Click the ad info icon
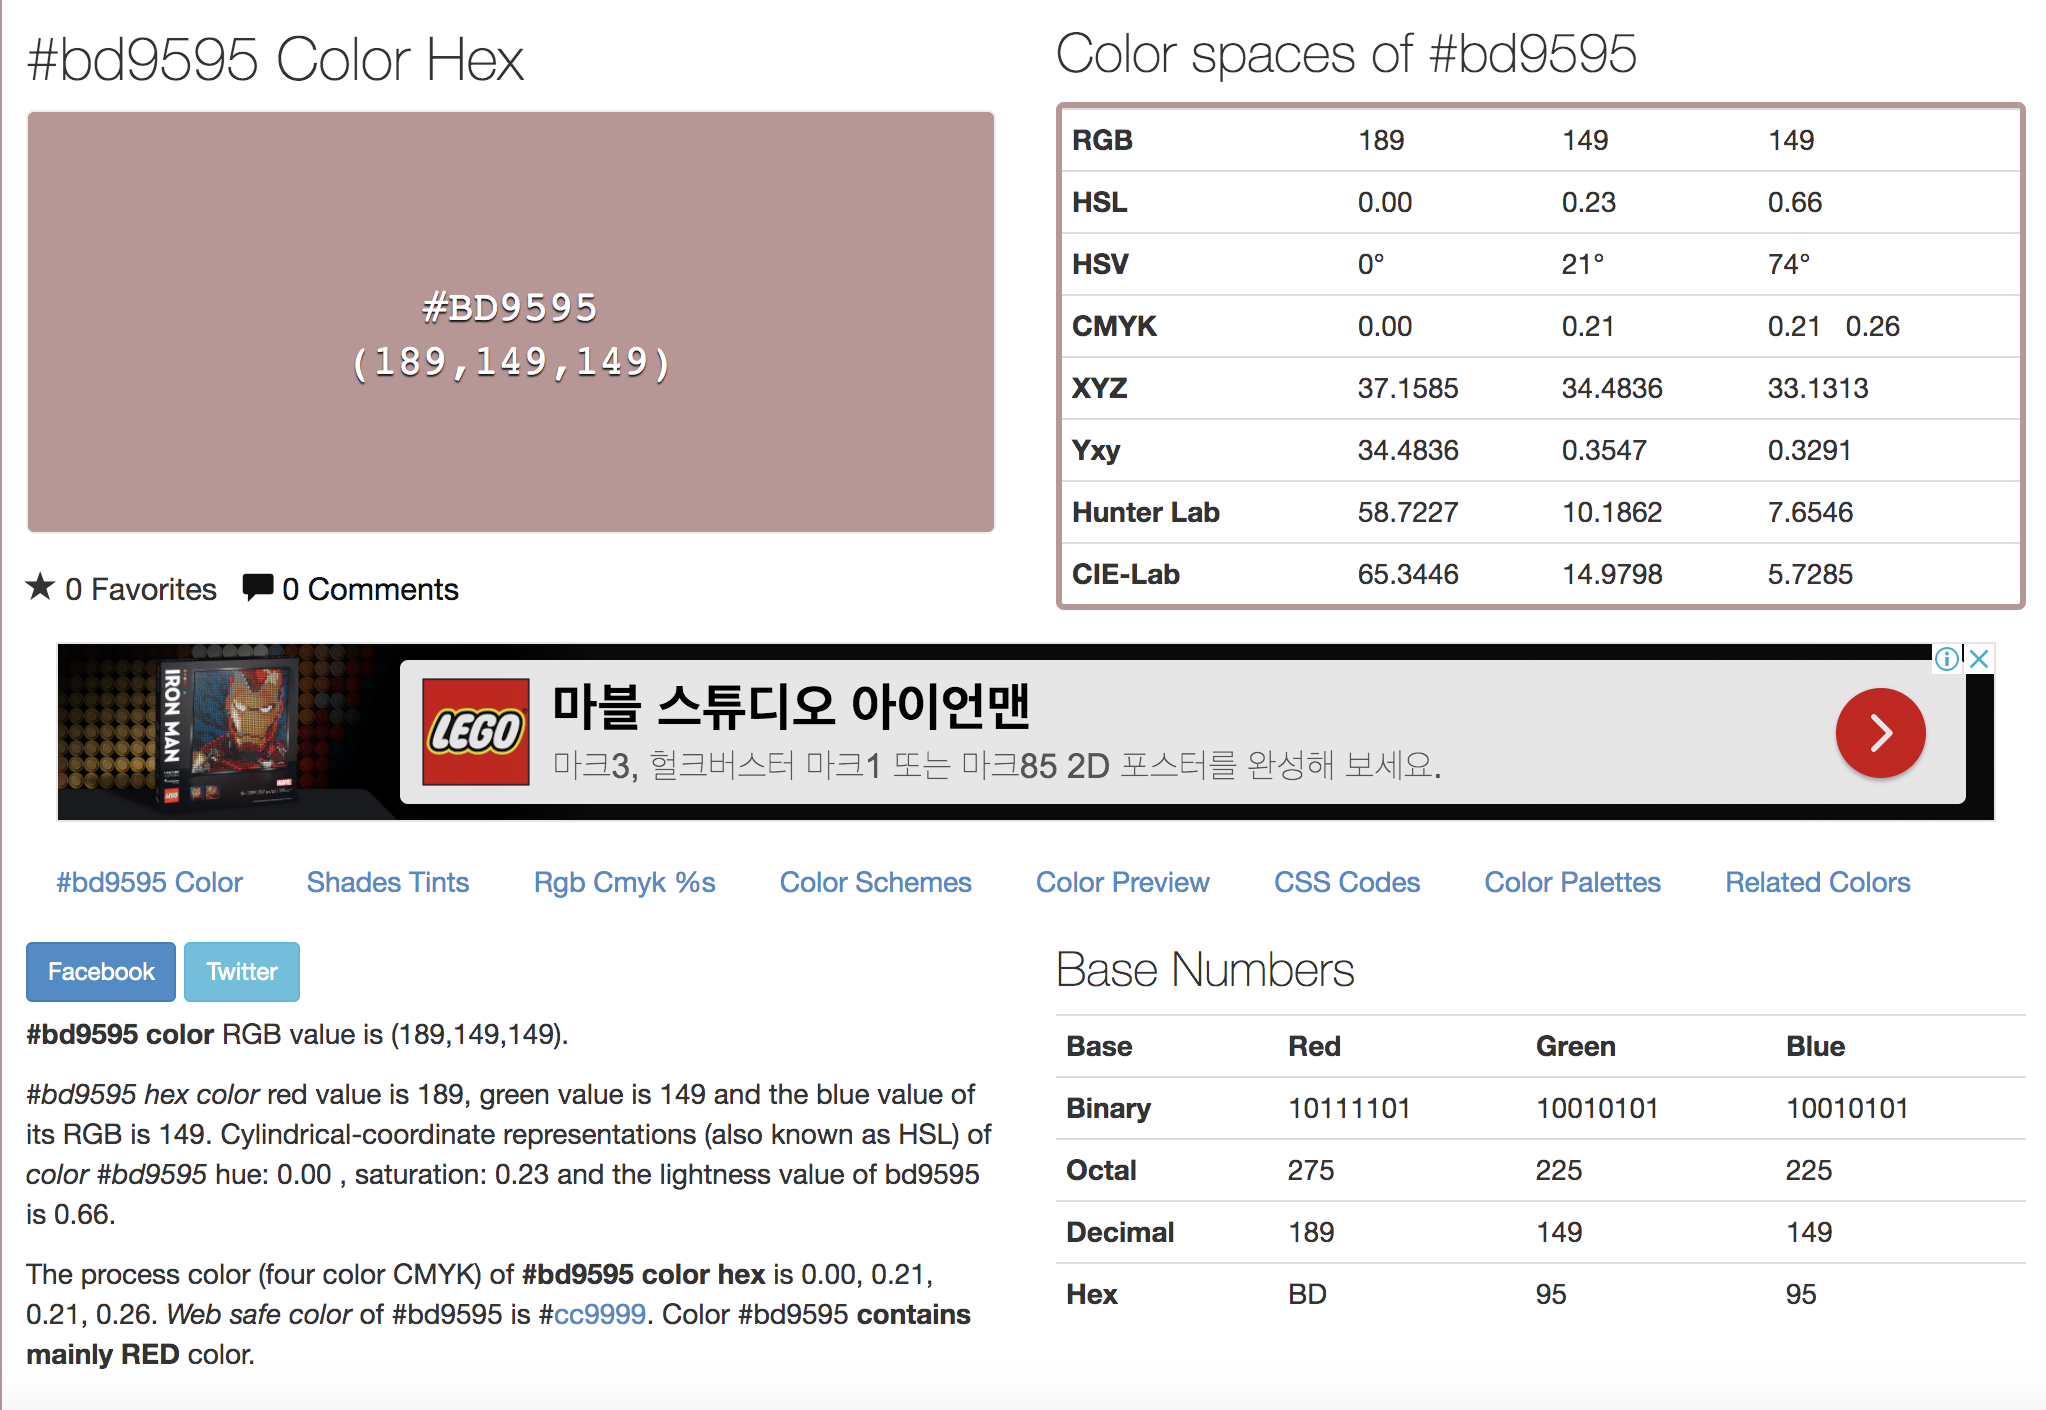The image size is (2046, 1410). (x=1946, y=658)
